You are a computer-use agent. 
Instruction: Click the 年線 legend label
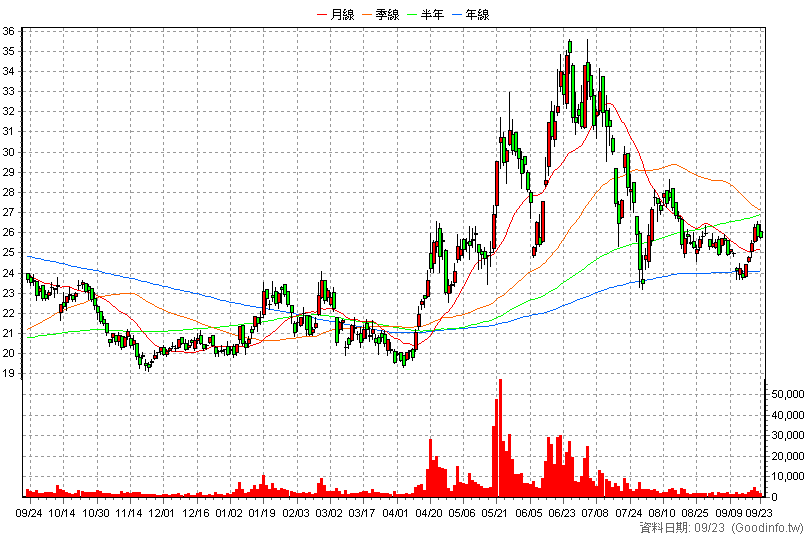point(477,15)
